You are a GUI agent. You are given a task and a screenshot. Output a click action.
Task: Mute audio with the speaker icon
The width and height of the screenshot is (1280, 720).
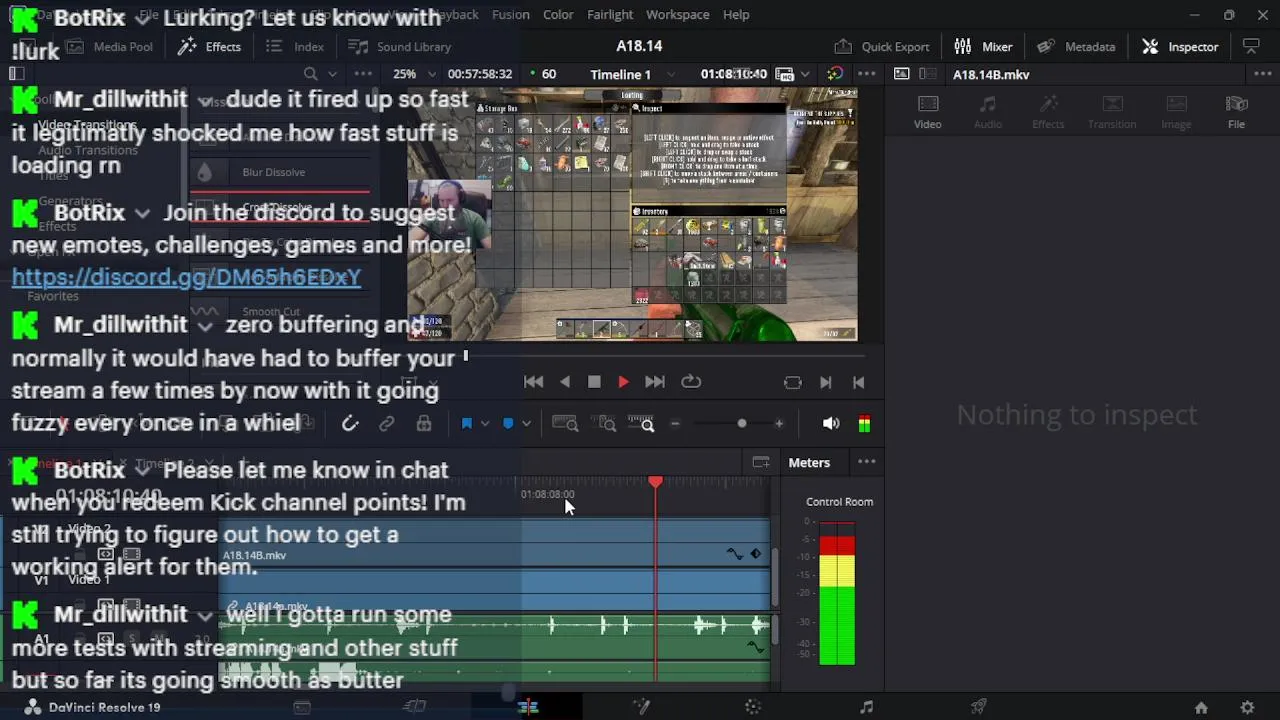pyautogui.click(x=831, y=424)
